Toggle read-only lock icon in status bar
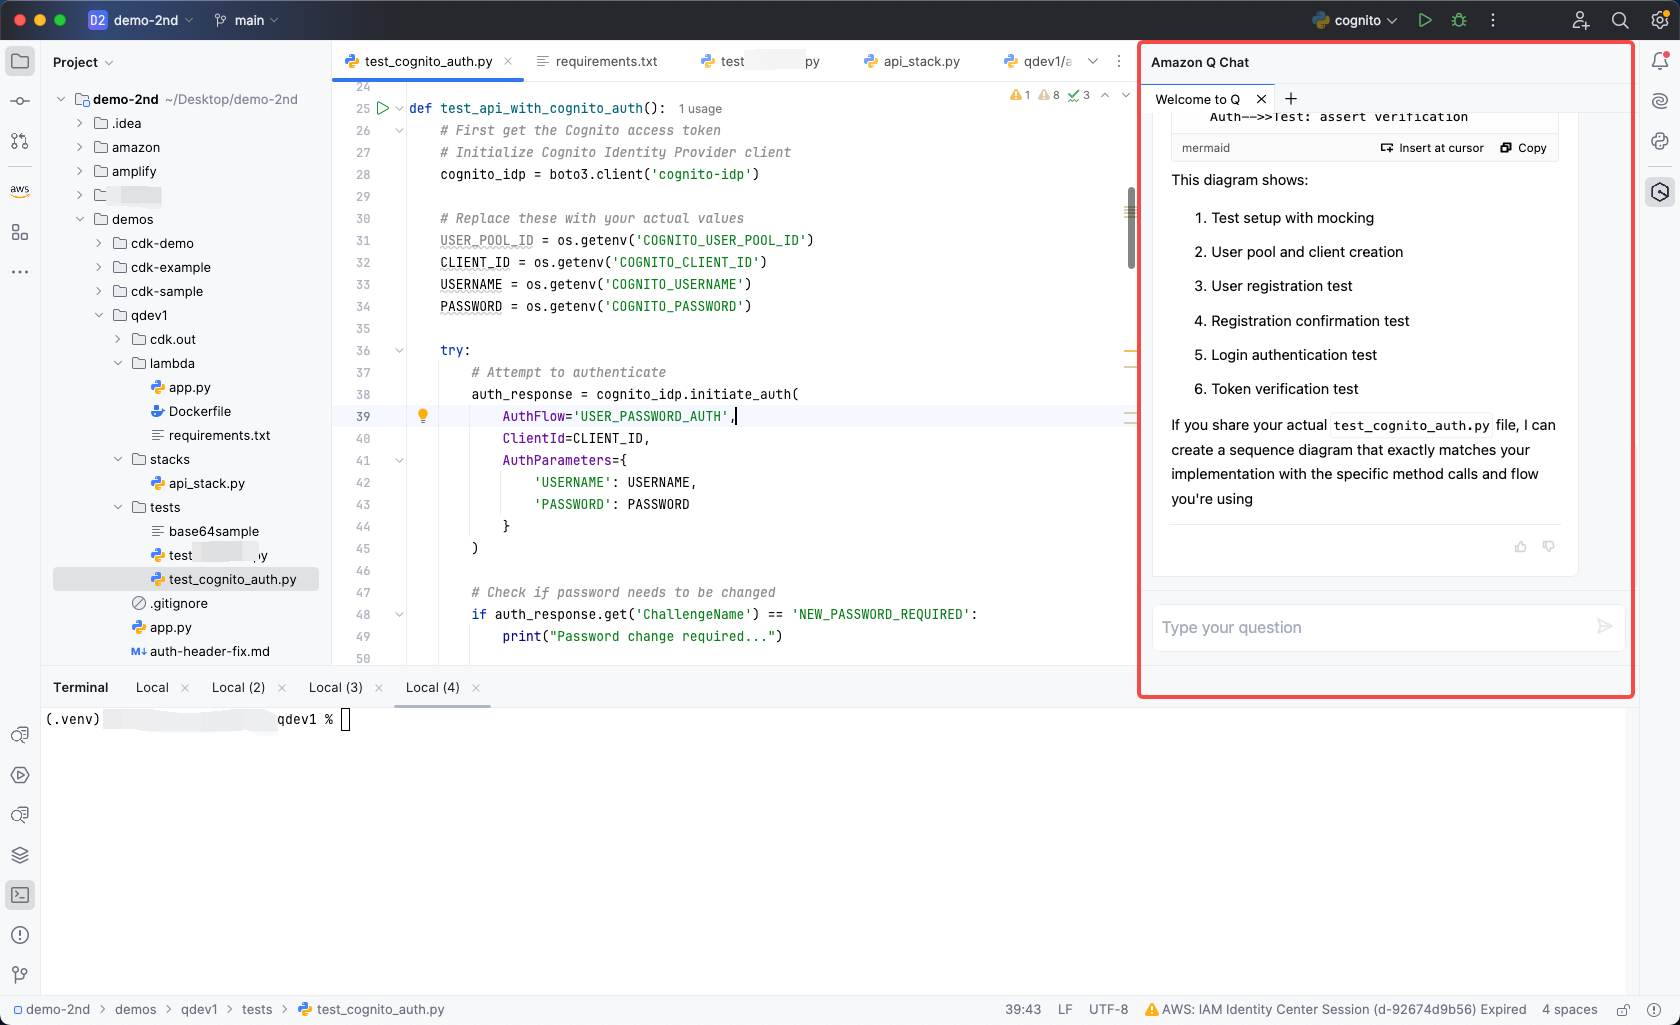 (x=1623, y=1010)
